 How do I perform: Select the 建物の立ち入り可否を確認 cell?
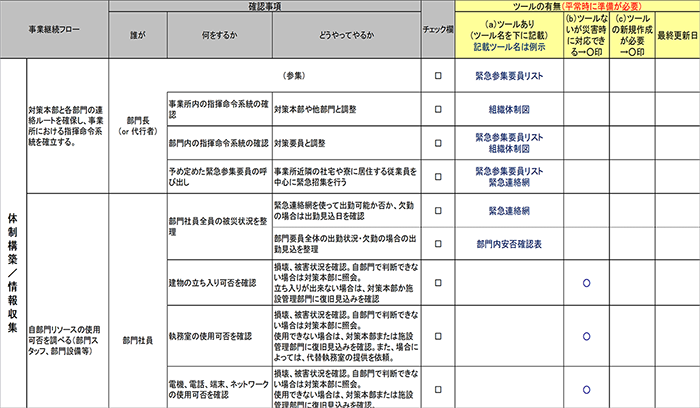[x=220, y=283]
